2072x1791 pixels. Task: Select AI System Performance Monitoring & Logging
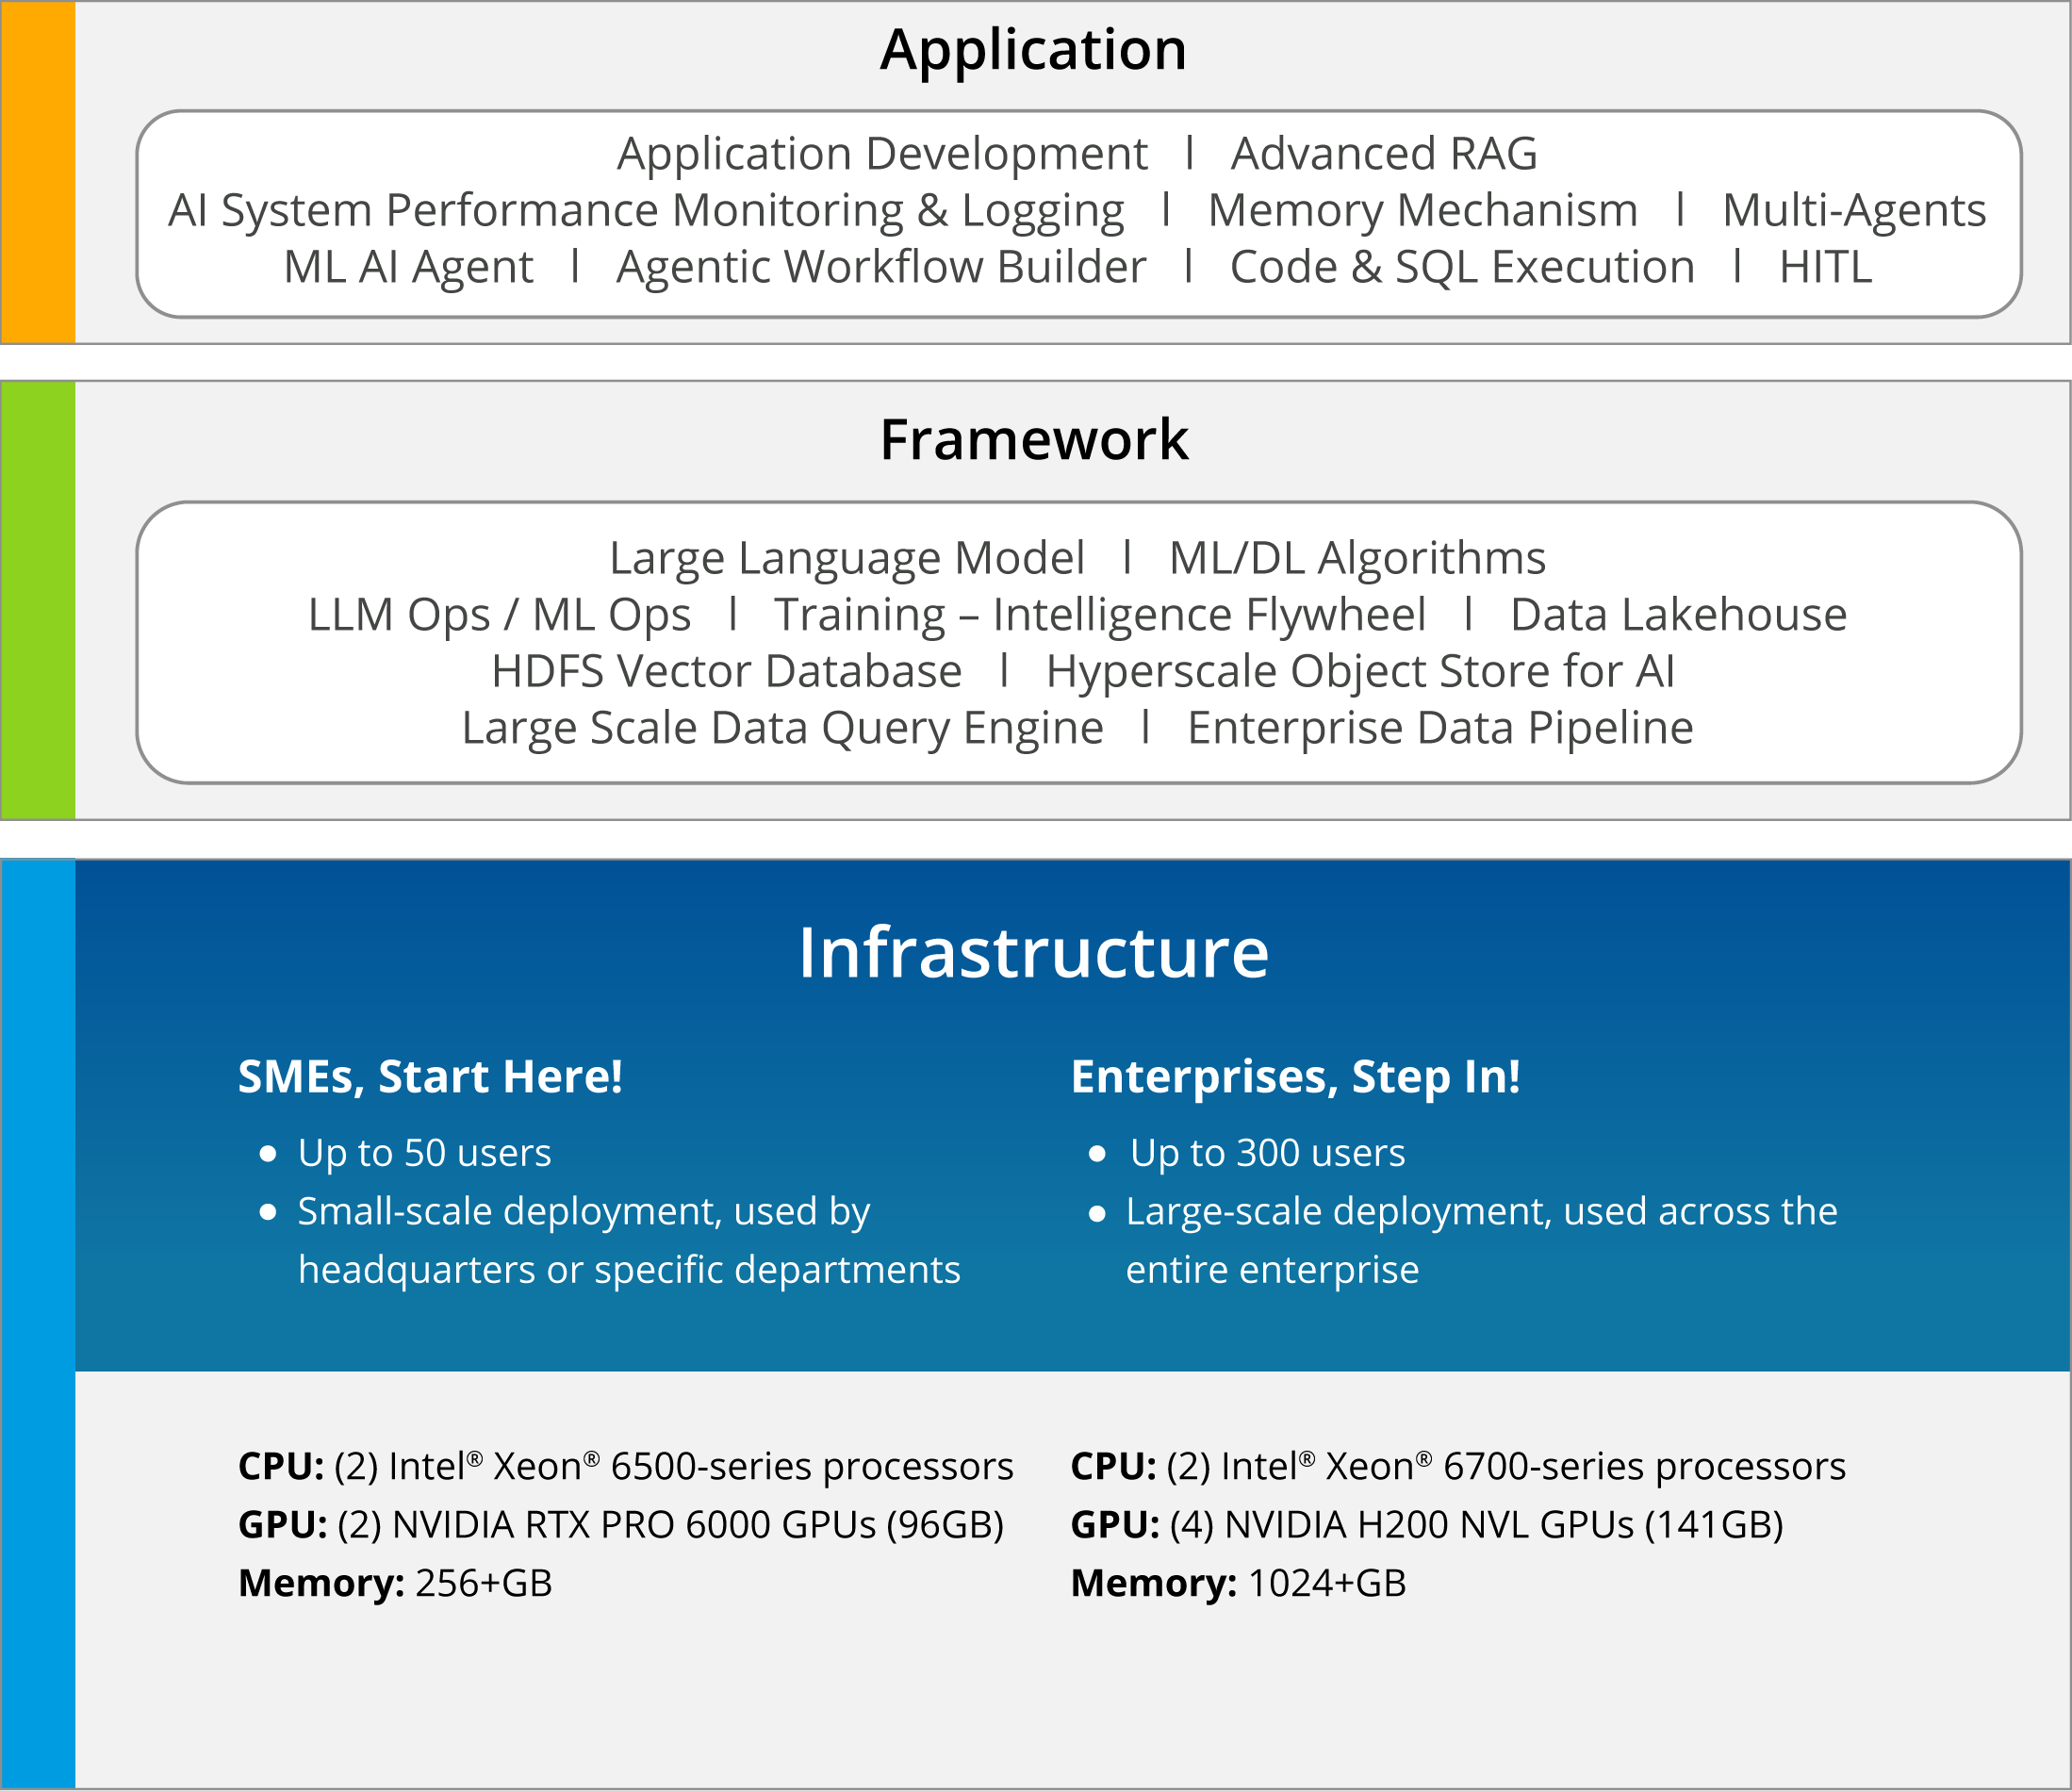point(646,212)
